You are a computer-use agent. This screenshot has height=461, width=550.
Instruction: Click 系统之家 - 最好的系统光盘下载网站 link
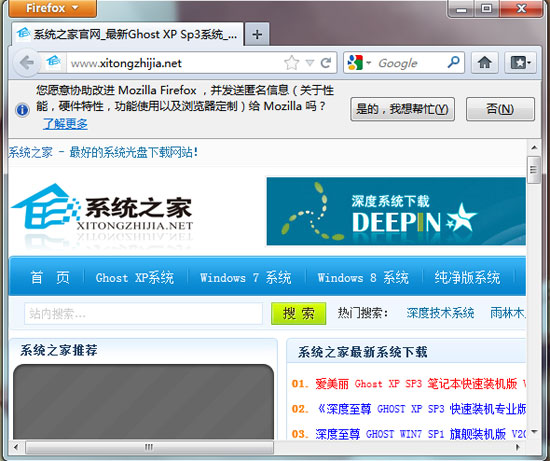pyautogui.click(x=103, y=152)
